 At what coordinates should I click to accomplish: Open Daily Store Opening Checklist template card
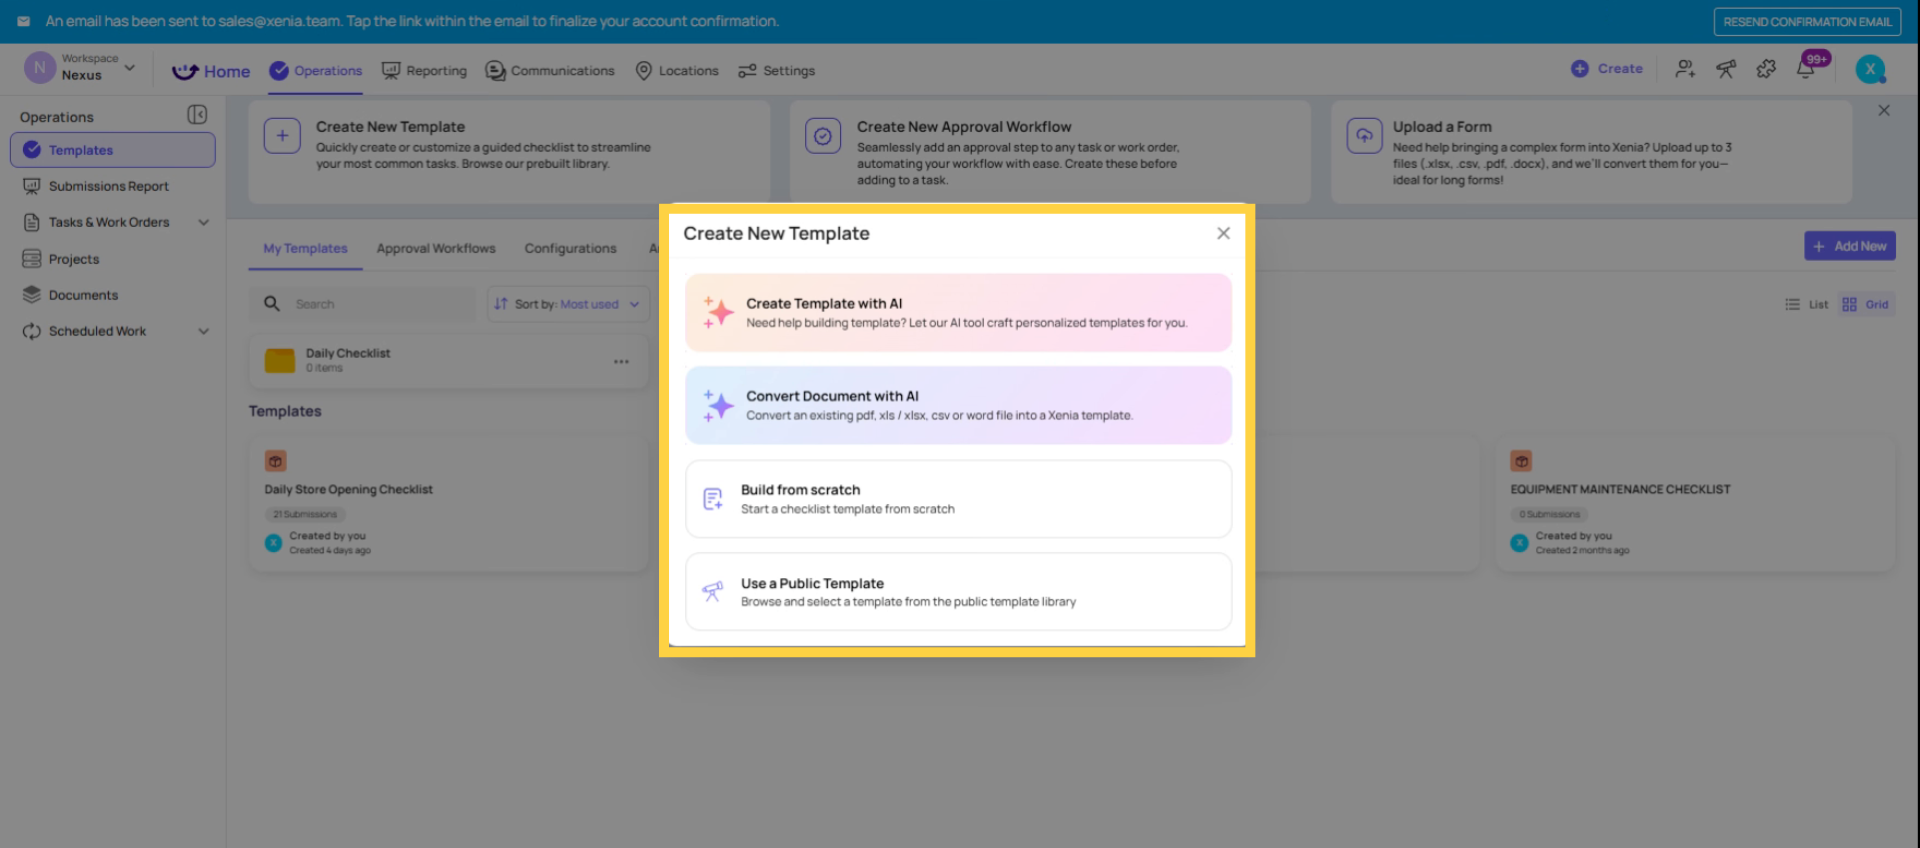tap(448, 503)
